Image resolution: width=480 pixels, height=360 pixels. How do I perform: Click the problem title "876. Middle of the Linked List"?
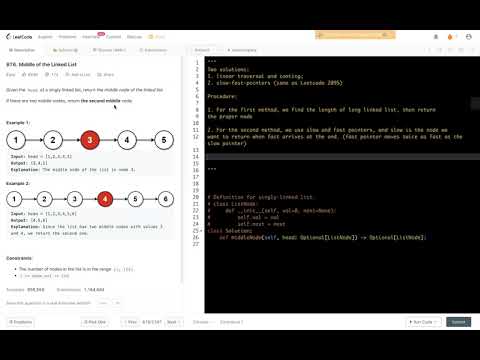(x=41, y=64)
